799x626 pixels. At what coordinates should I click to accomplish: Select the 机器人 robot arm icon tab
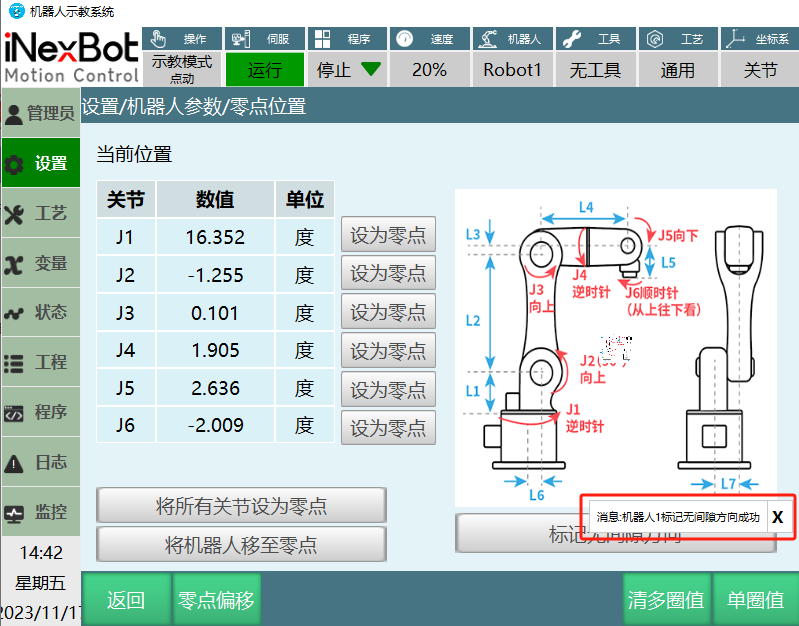(x=511, y=39)
